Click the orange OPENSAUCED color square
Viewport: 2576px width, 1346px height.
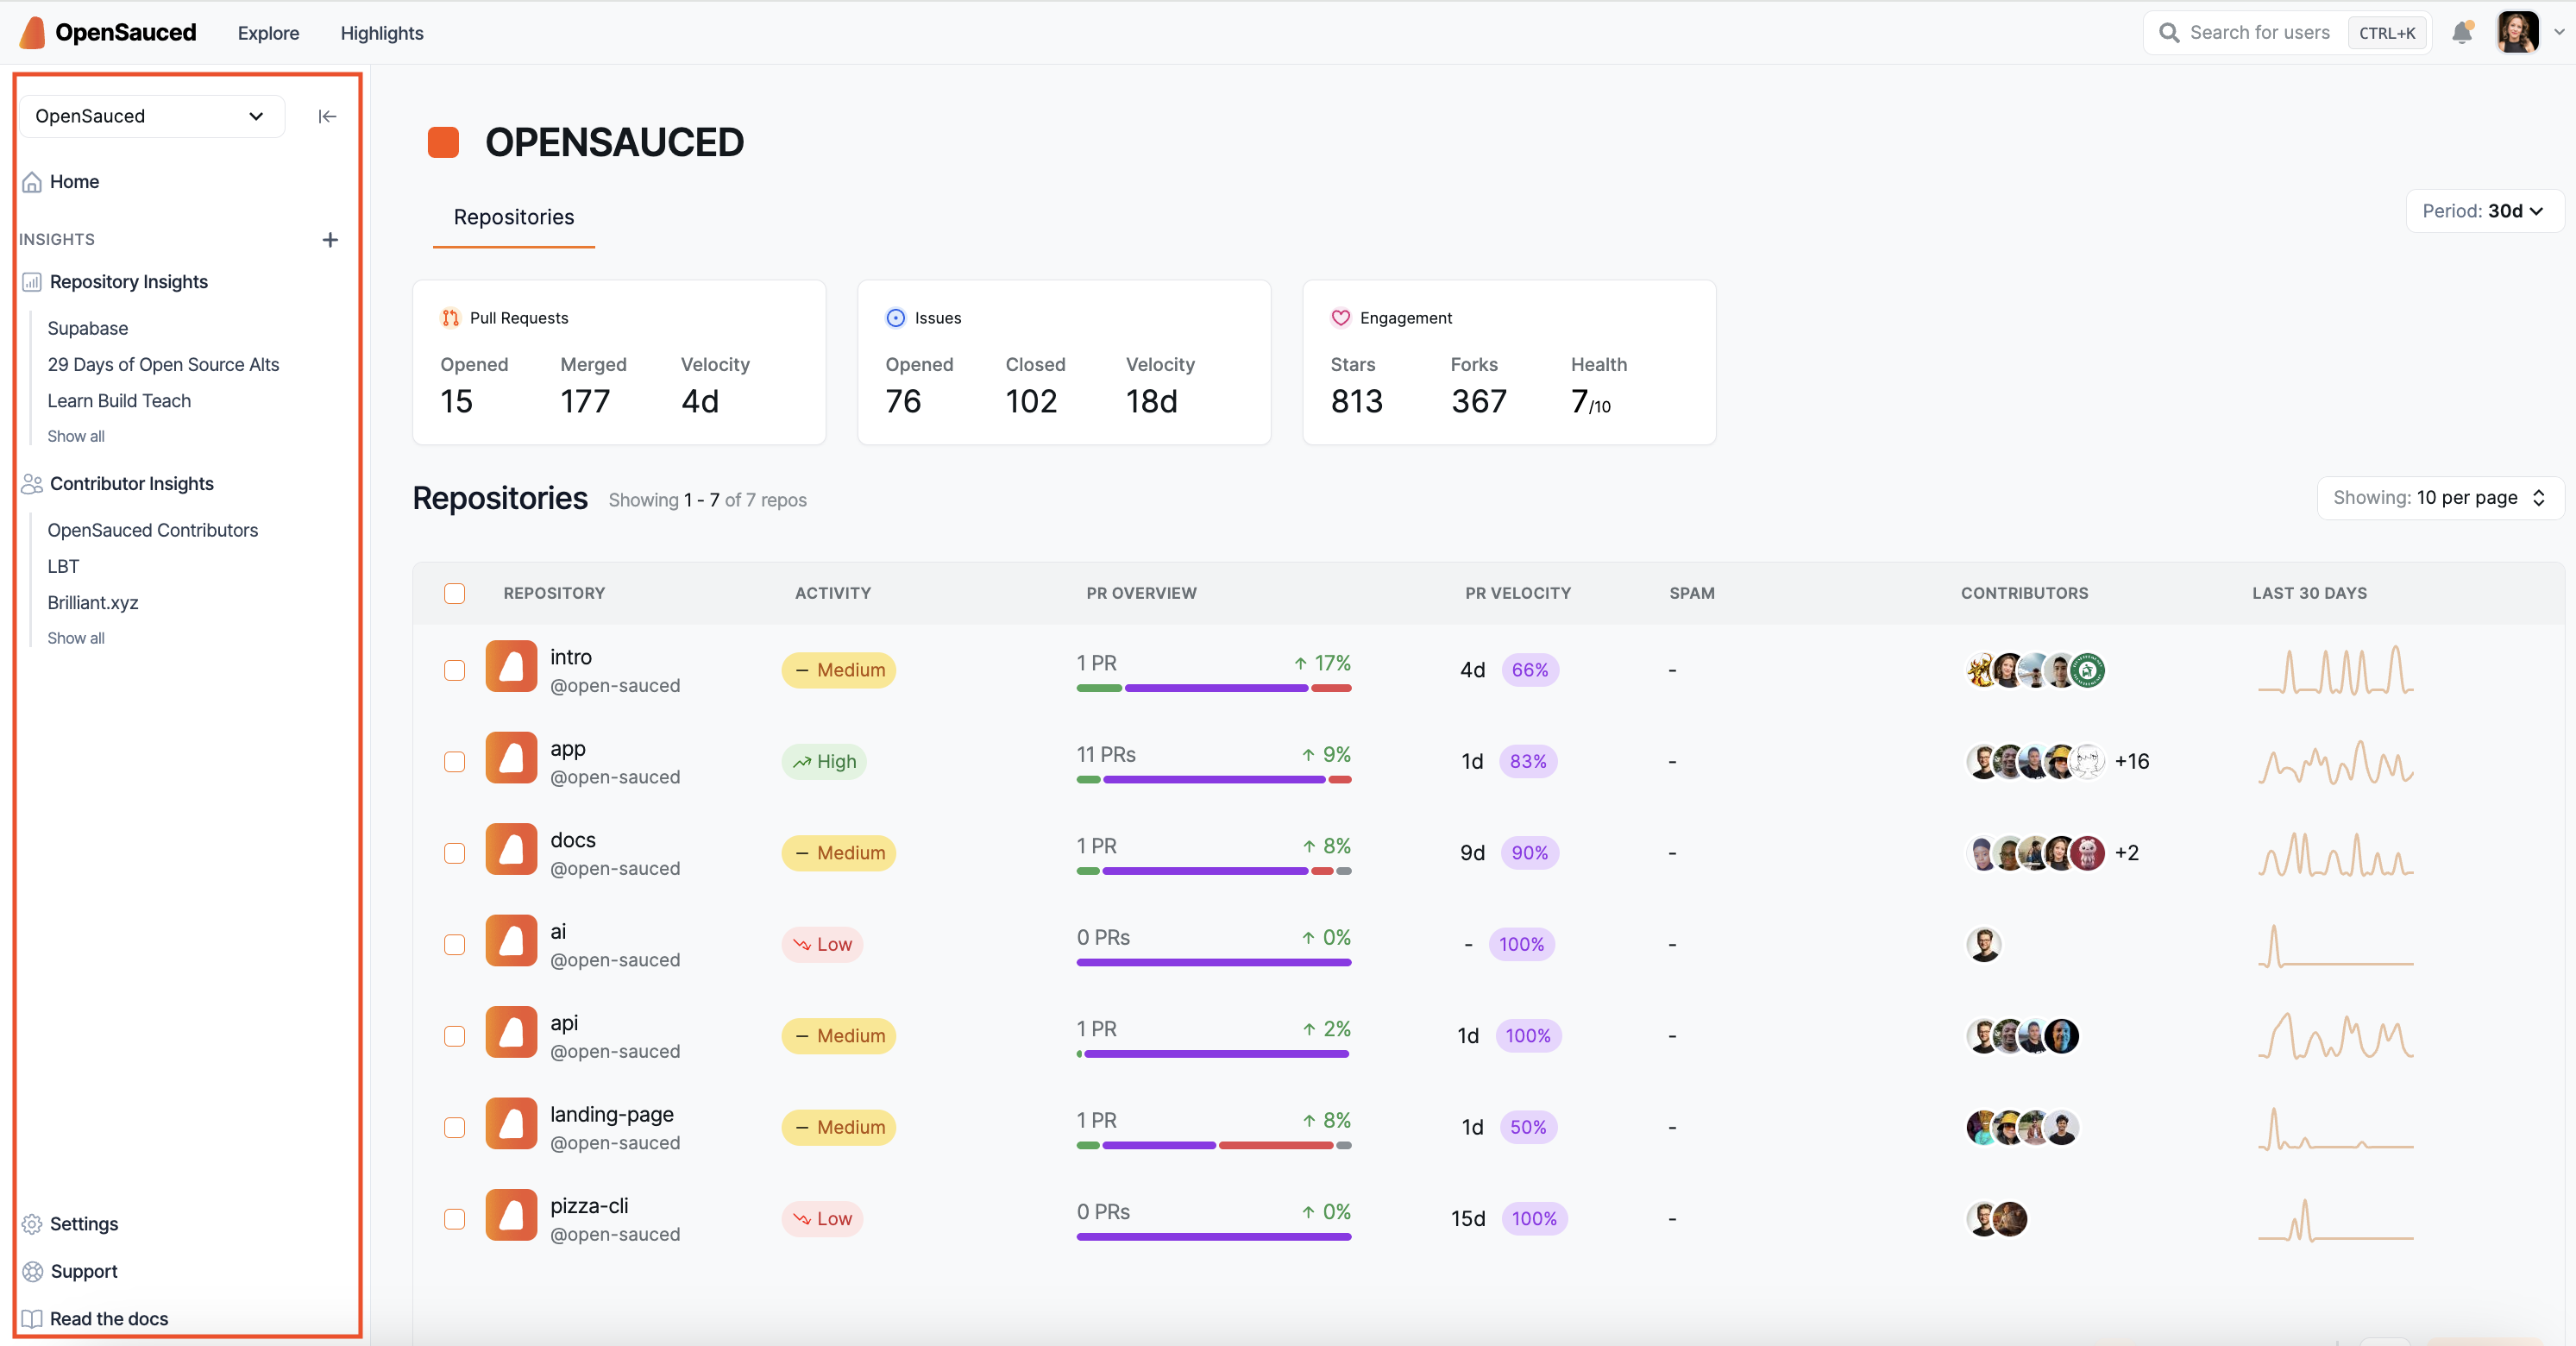(443, 142)
